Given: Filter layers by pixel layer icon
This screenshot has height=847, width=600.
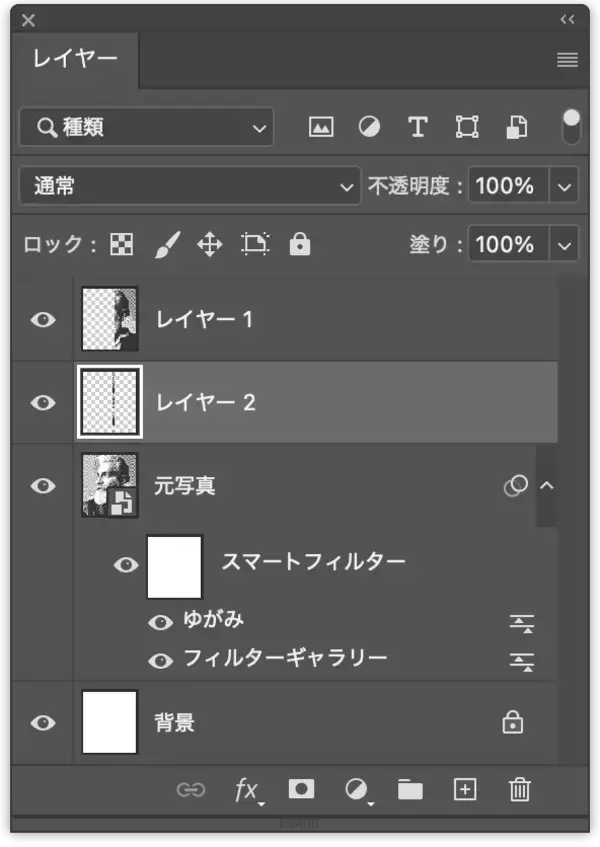Looking at the screenshot, I should [x=321, y=127].
